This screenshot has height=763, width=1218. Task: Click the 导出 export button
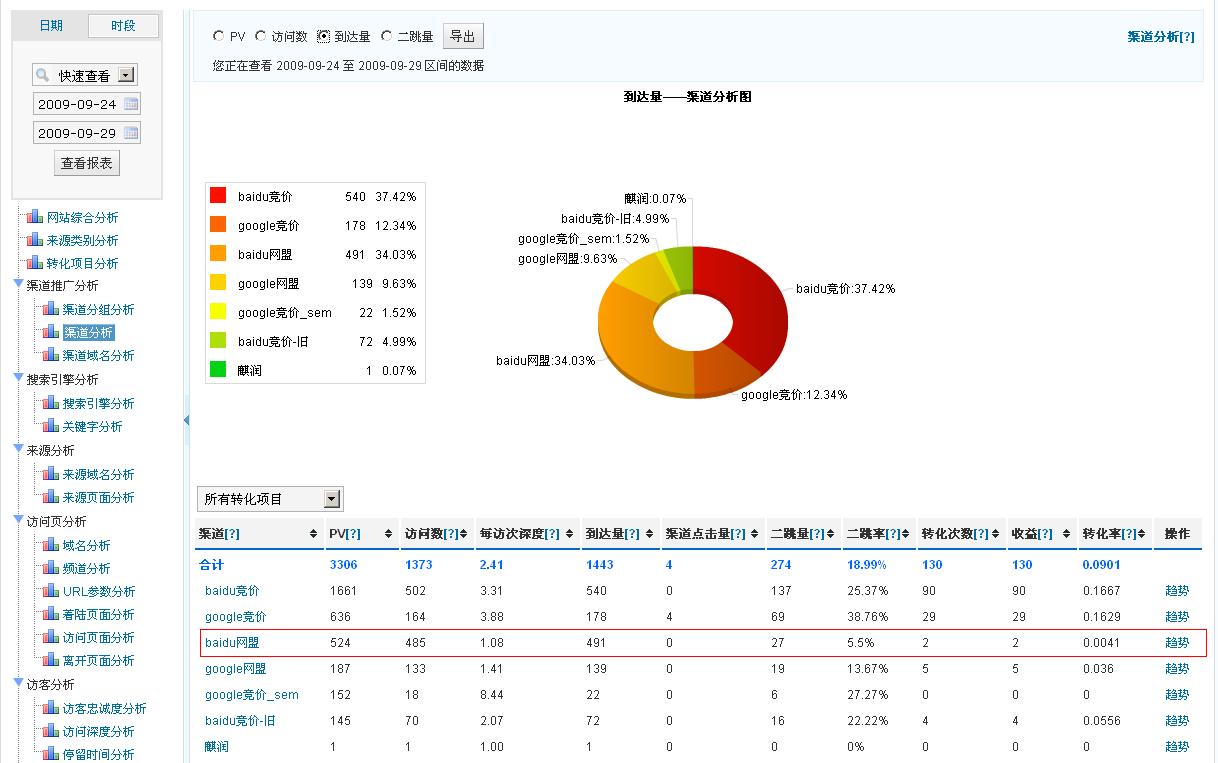tap(462, 37)
